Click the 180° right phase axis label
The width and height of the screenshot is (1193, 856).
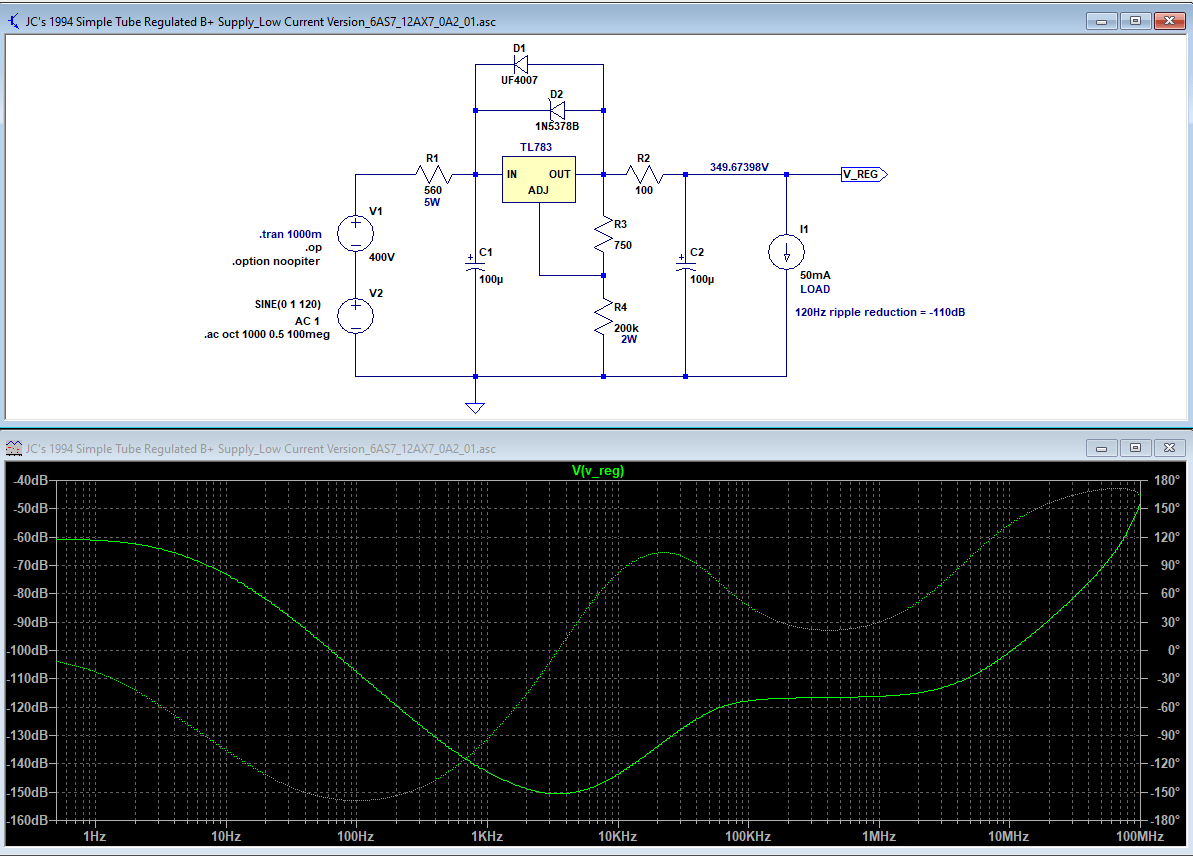pyautogui.click(x=1166, y=480)
